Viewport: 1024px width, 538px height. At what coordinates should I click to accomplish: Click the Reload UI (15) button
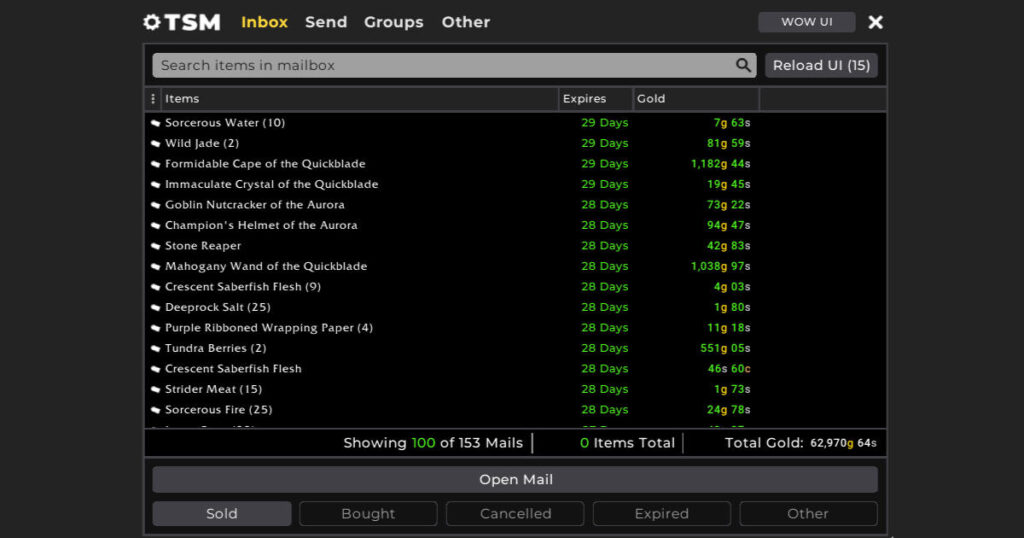click(821, 65)
